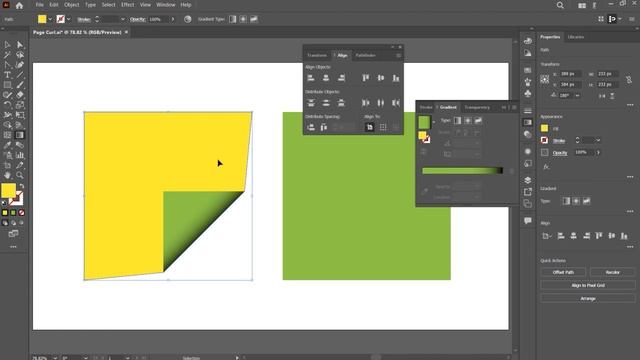Open Stroke options link in Properties panel
This screenshot has height=360, width=640.
pos(559,141)
